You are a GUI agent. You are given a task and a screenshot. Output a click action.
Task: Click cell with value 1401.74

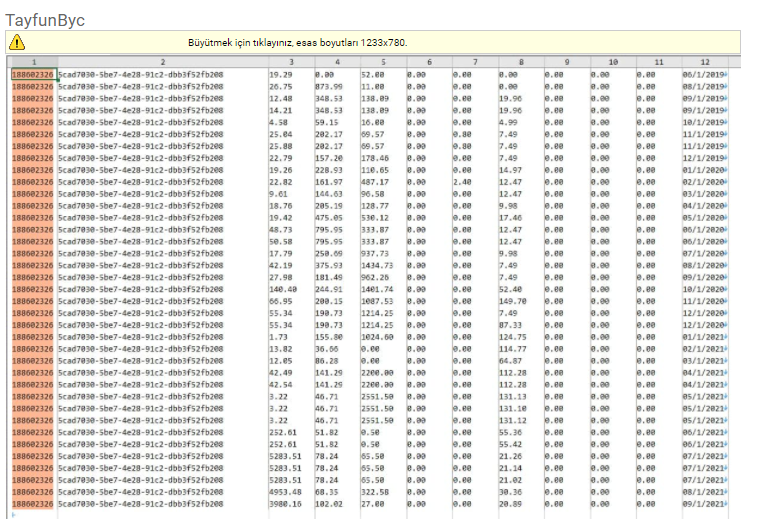point(377,289)
